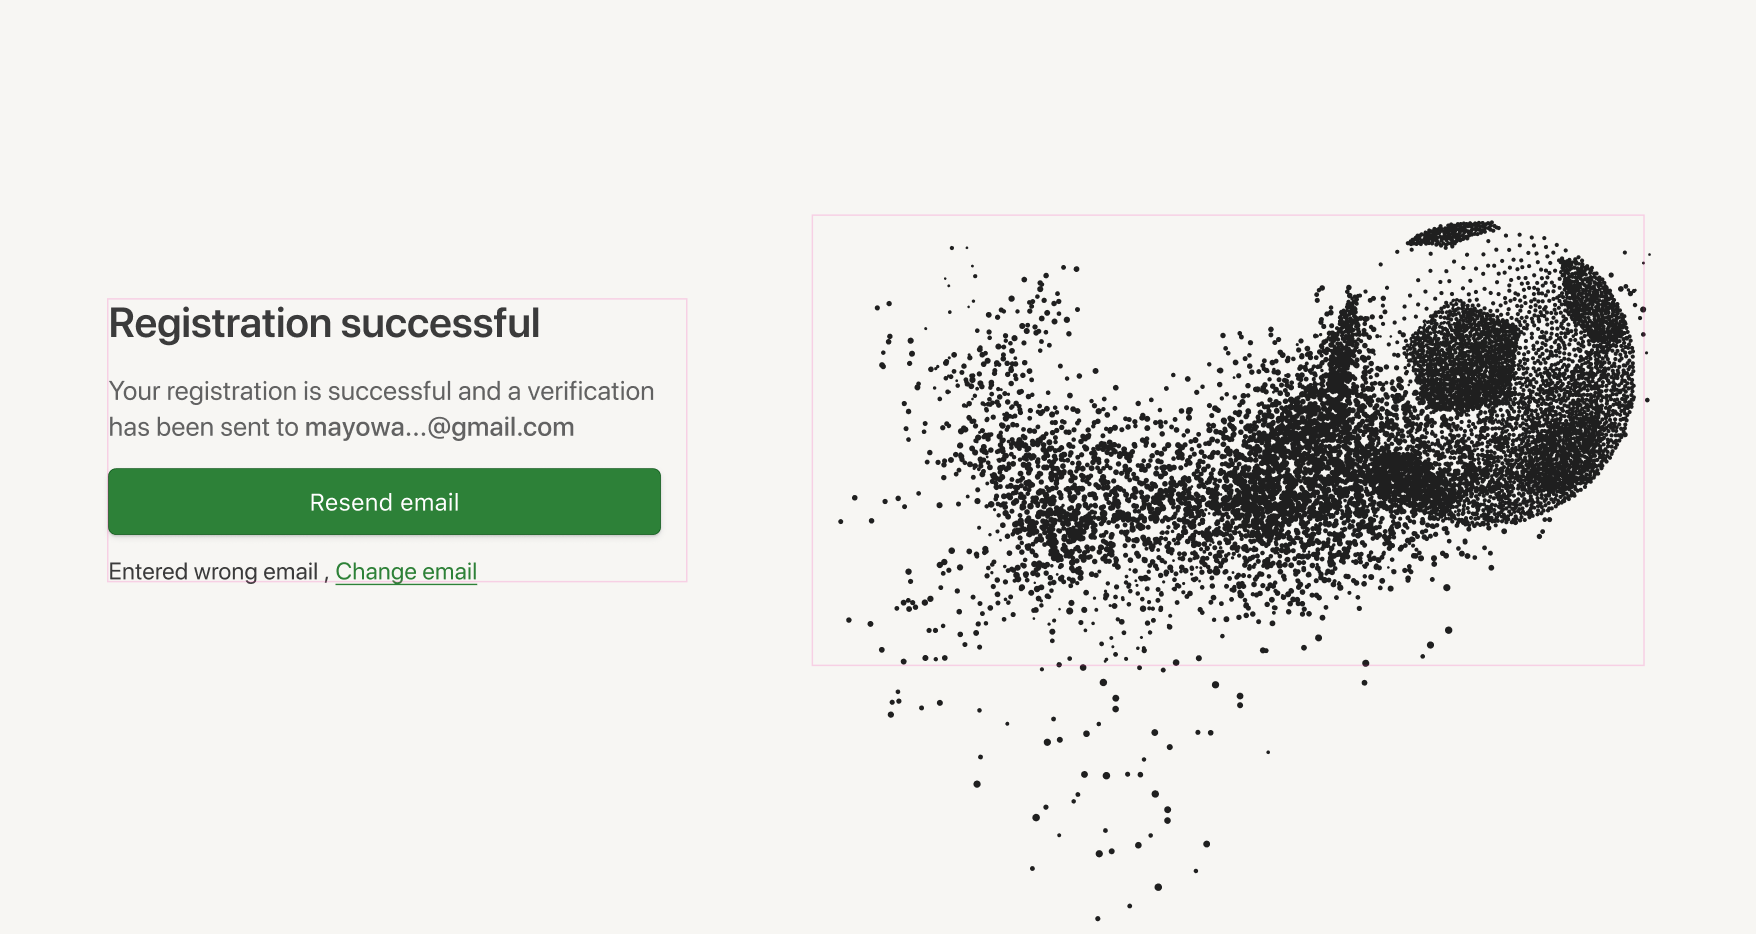Click the word "Registration" in the heading
This screenshot has width=1756, height=934.
tap(220, 324)
